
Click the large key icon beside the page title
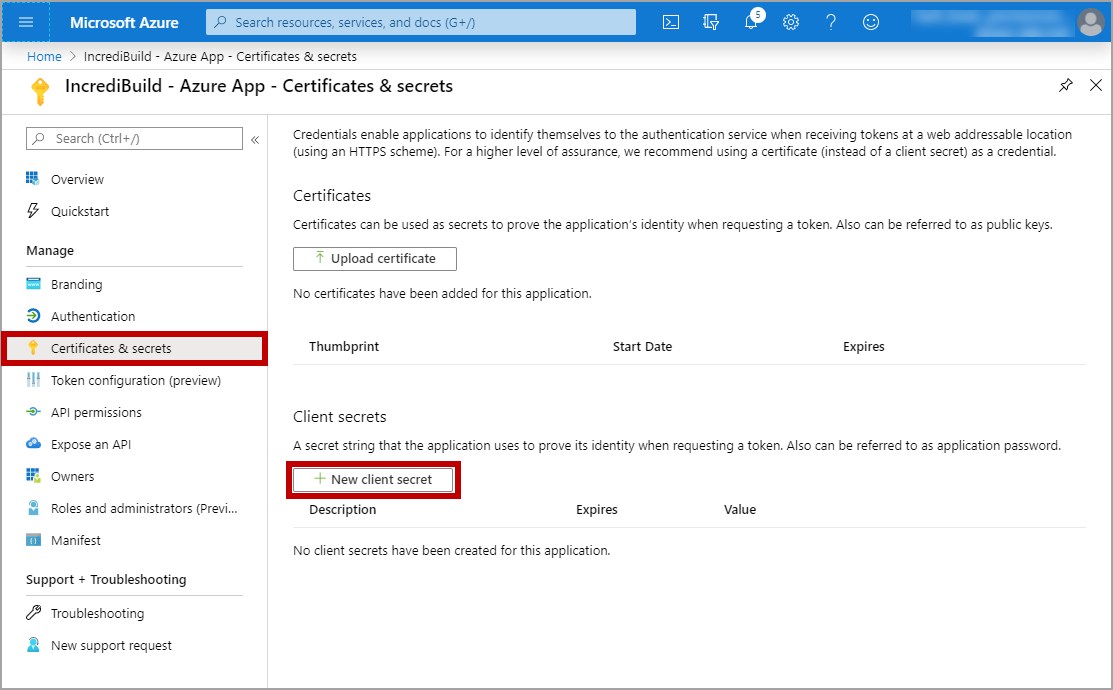(x=40, y=91)
